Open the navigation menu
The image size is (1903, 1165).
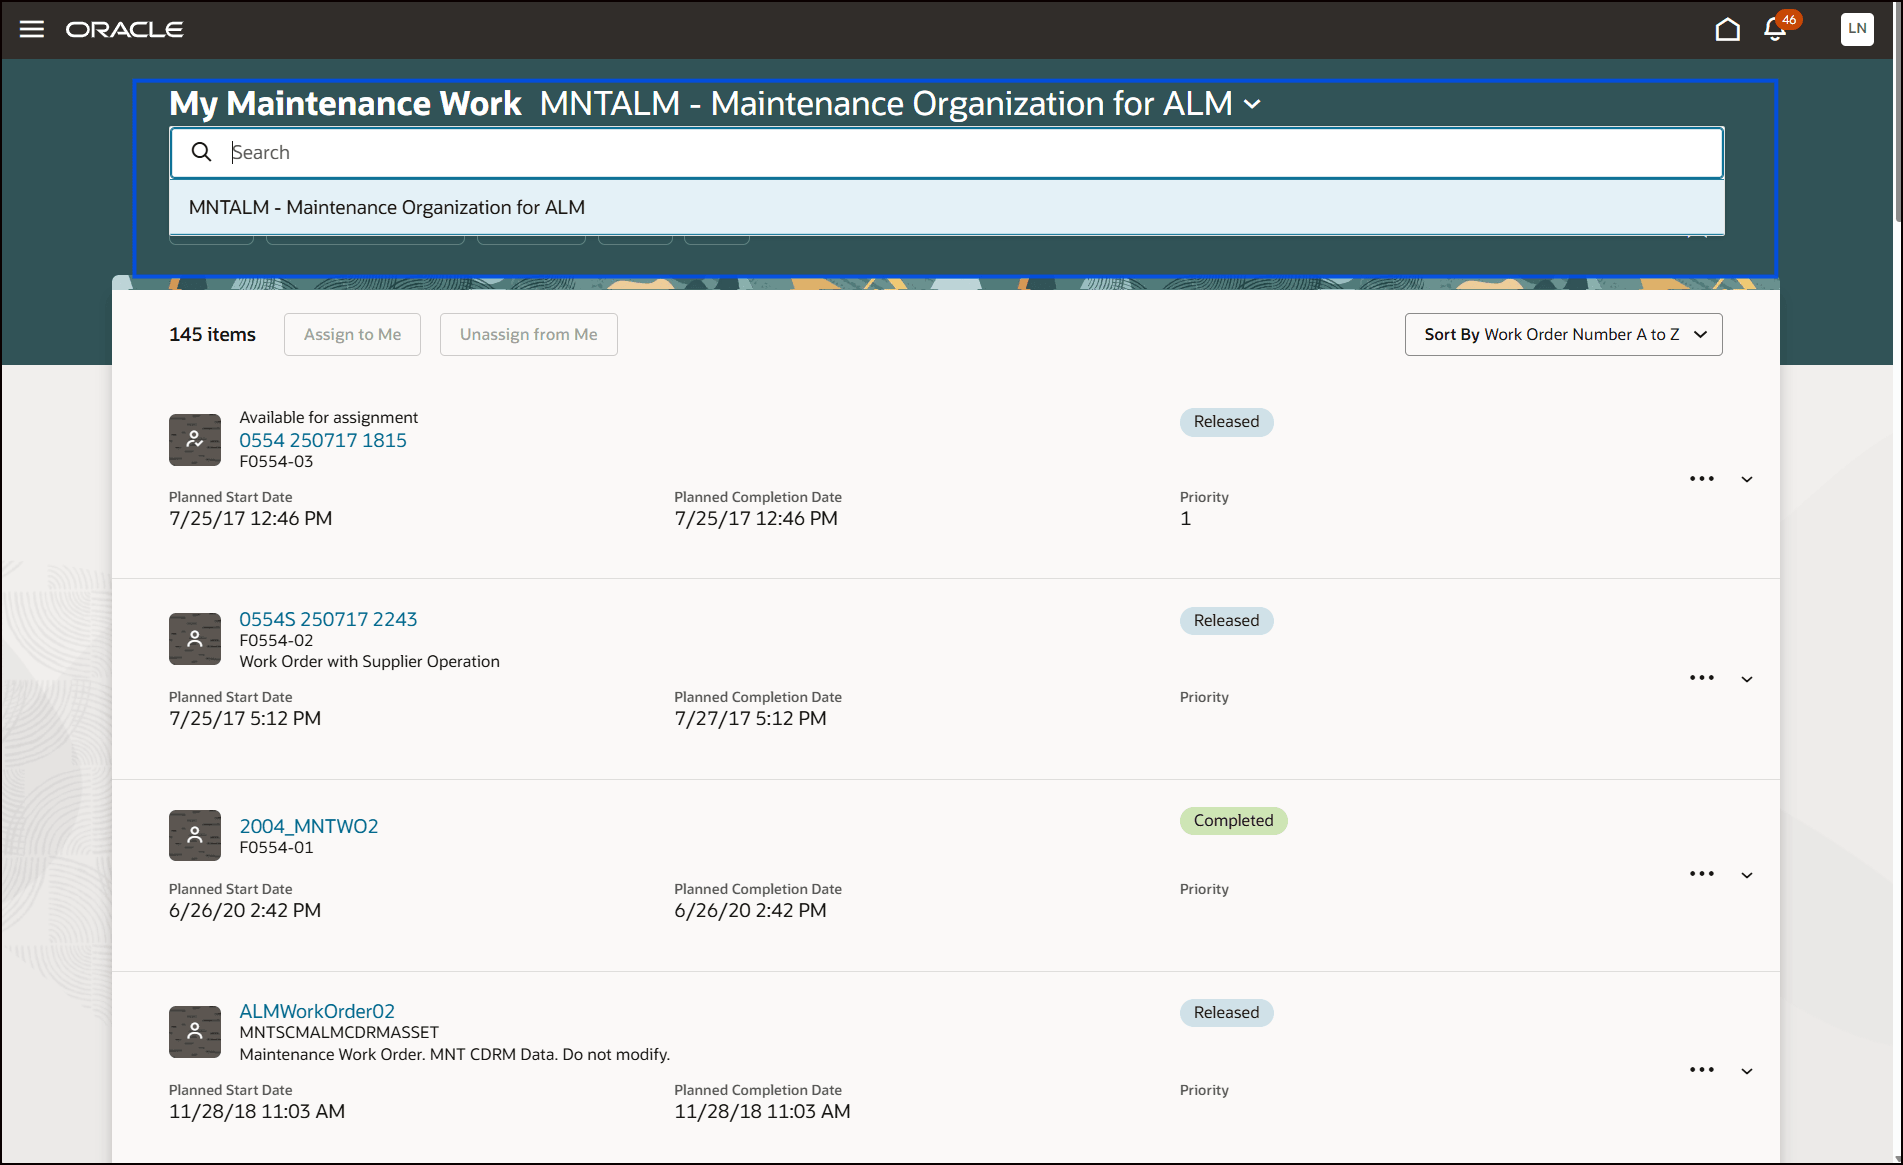coord(31,28)
